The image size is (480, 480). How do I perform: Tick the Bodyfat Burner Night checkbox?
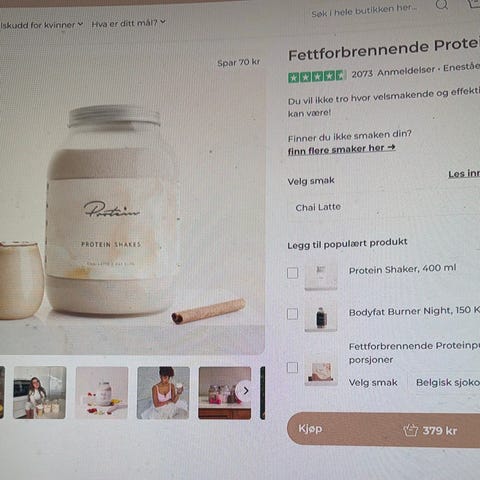292,314
